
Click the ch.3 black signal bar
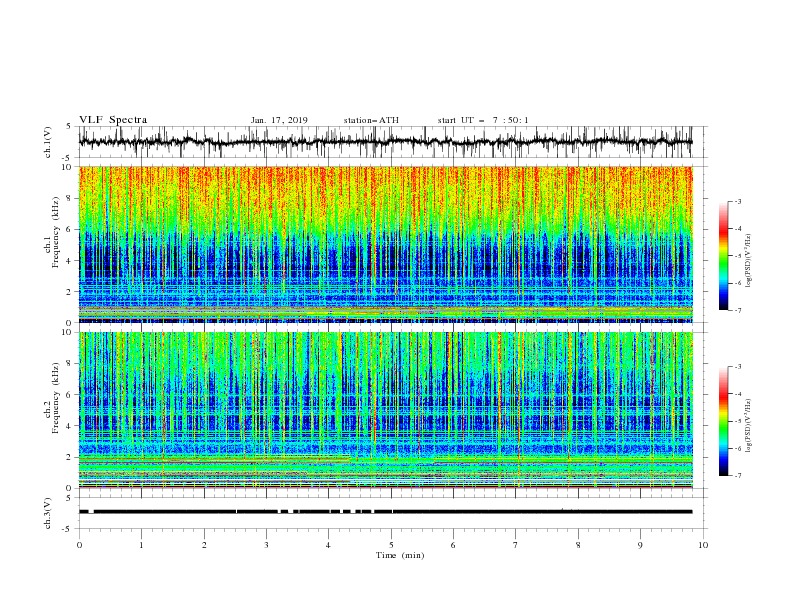pyautogui.click(x=386, y=512)
